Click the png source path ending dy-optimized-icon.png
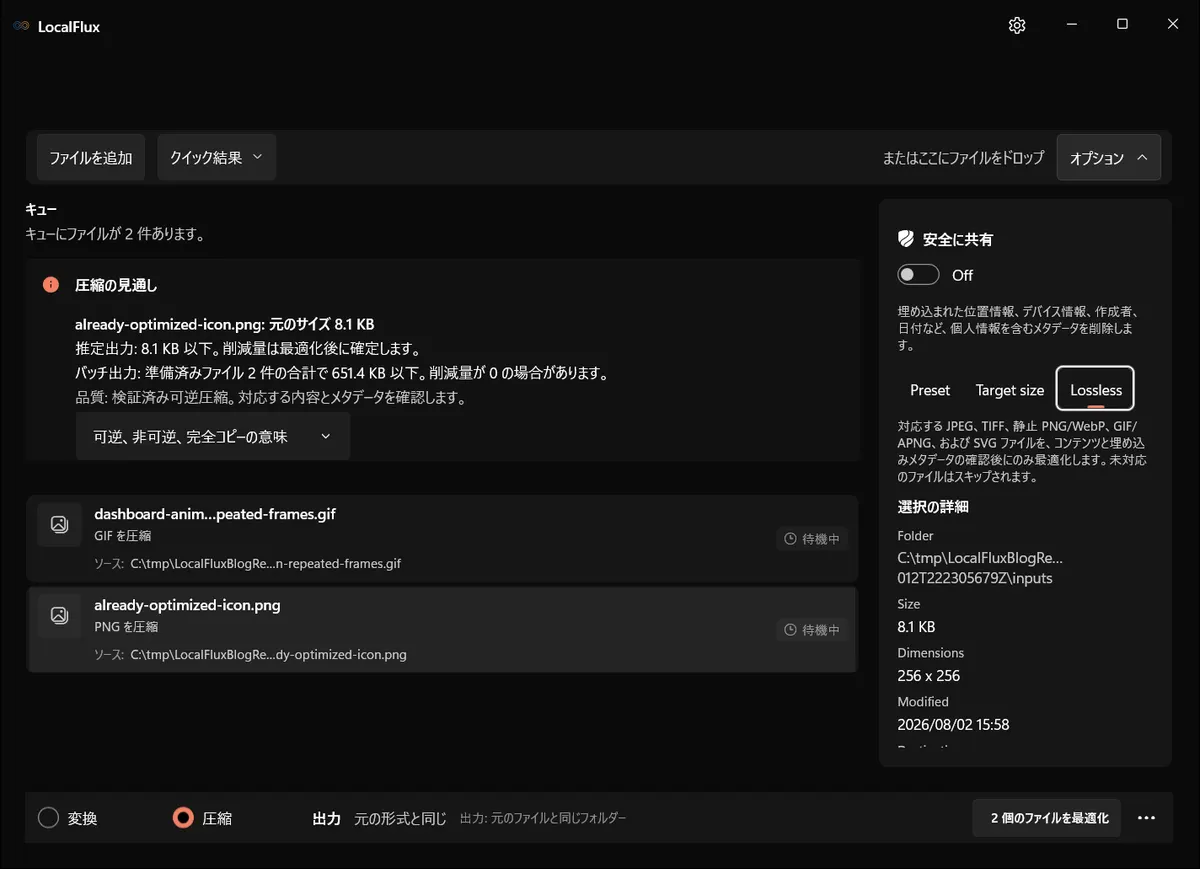 tap(269, 655)
